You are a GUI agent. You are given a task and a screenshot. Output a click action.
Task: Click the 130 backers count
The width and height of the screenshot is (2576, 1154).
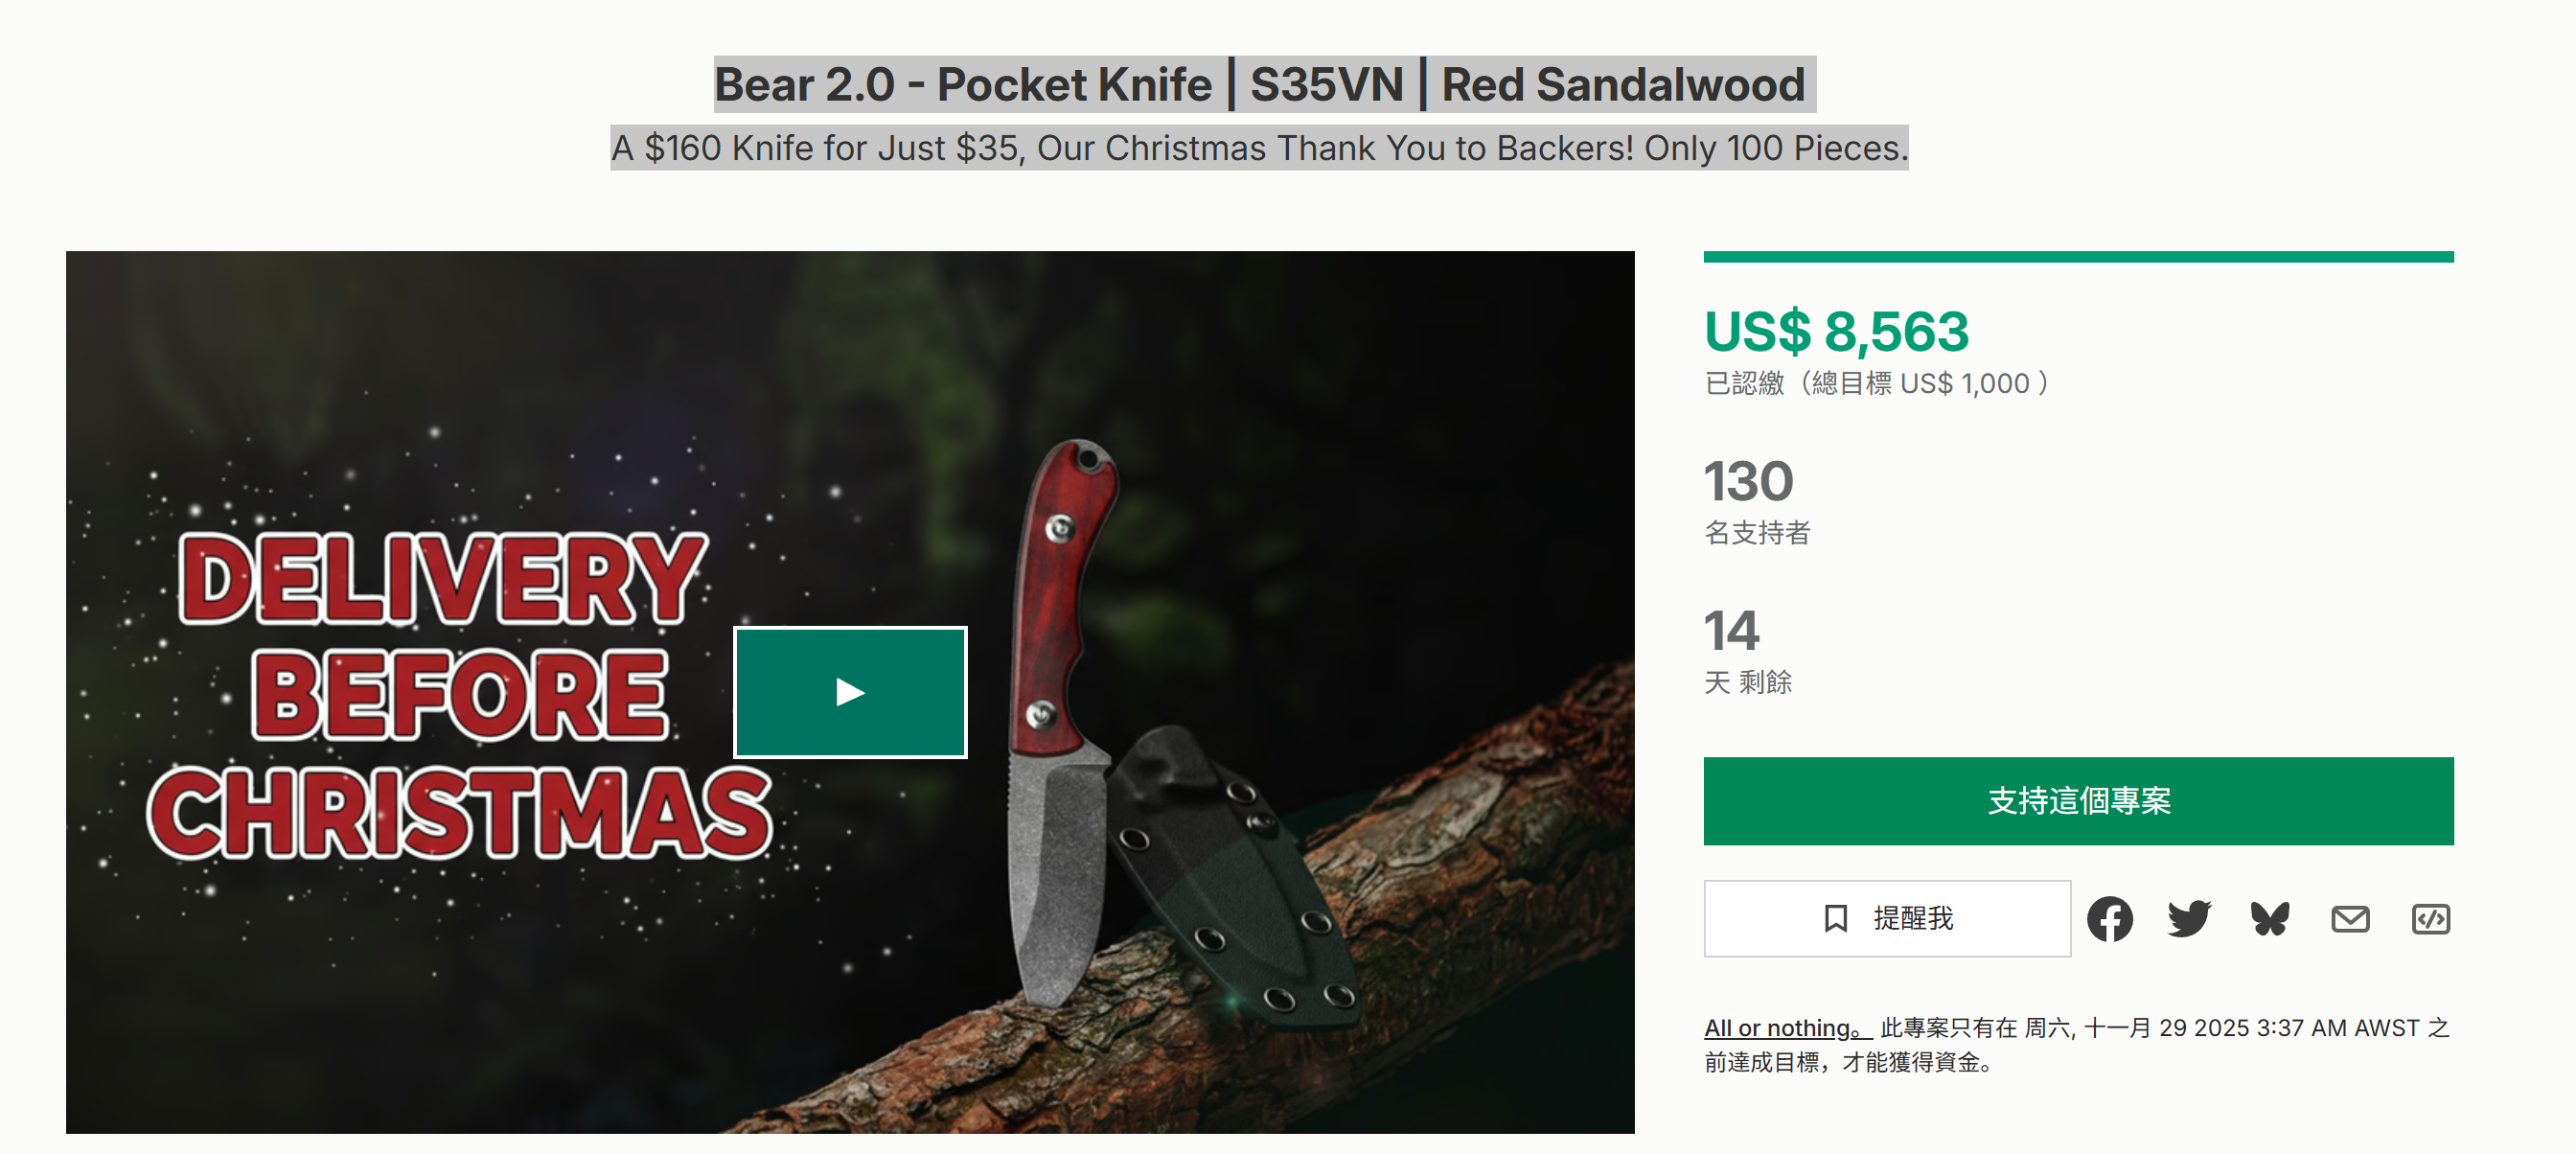click(1748, 481)
